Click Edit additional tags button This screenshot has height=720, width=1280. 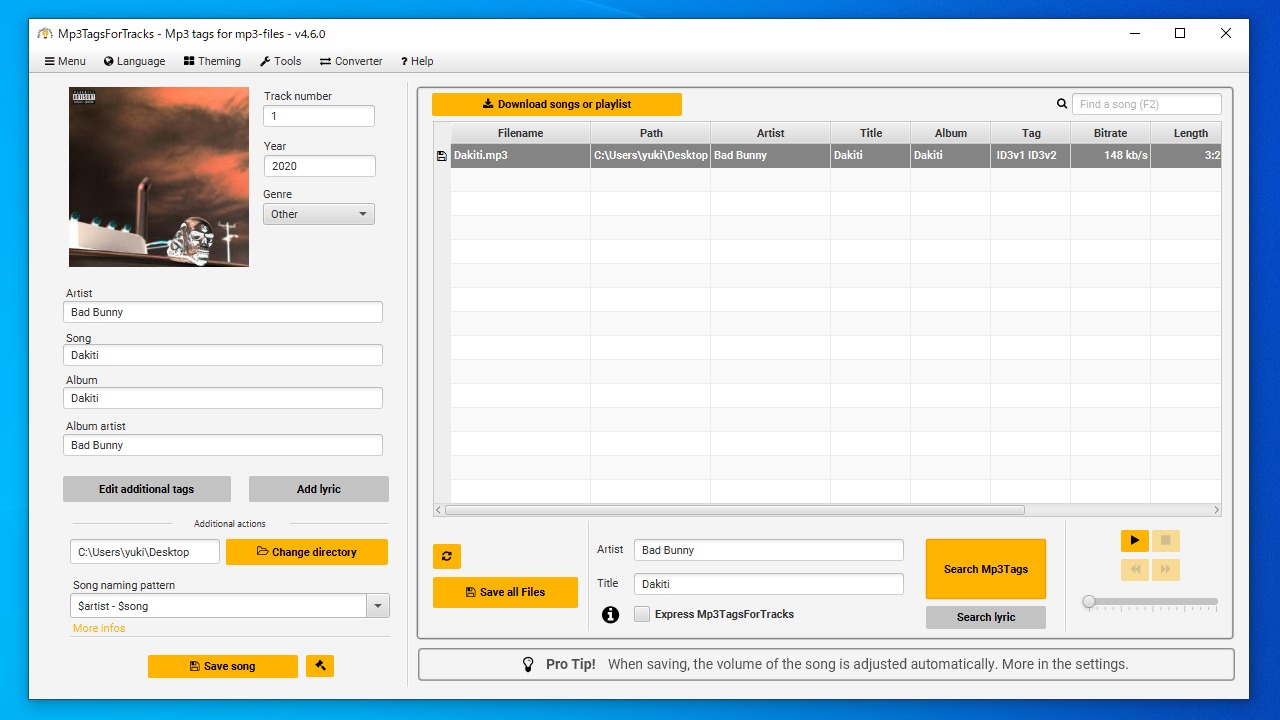click(147, 489)
